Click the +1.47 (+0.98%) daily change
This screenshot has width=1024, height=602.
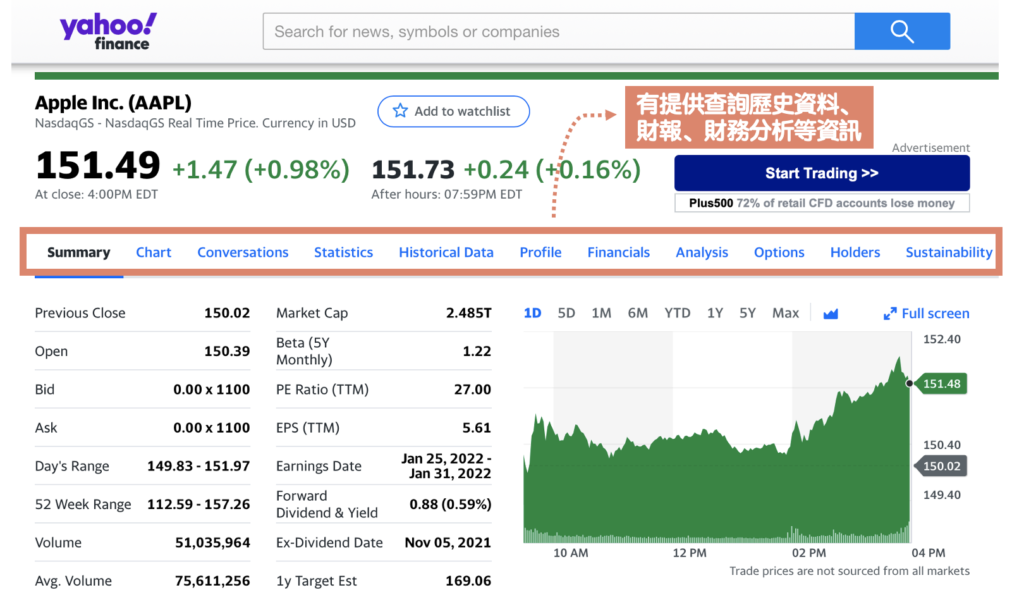[261, 170]
